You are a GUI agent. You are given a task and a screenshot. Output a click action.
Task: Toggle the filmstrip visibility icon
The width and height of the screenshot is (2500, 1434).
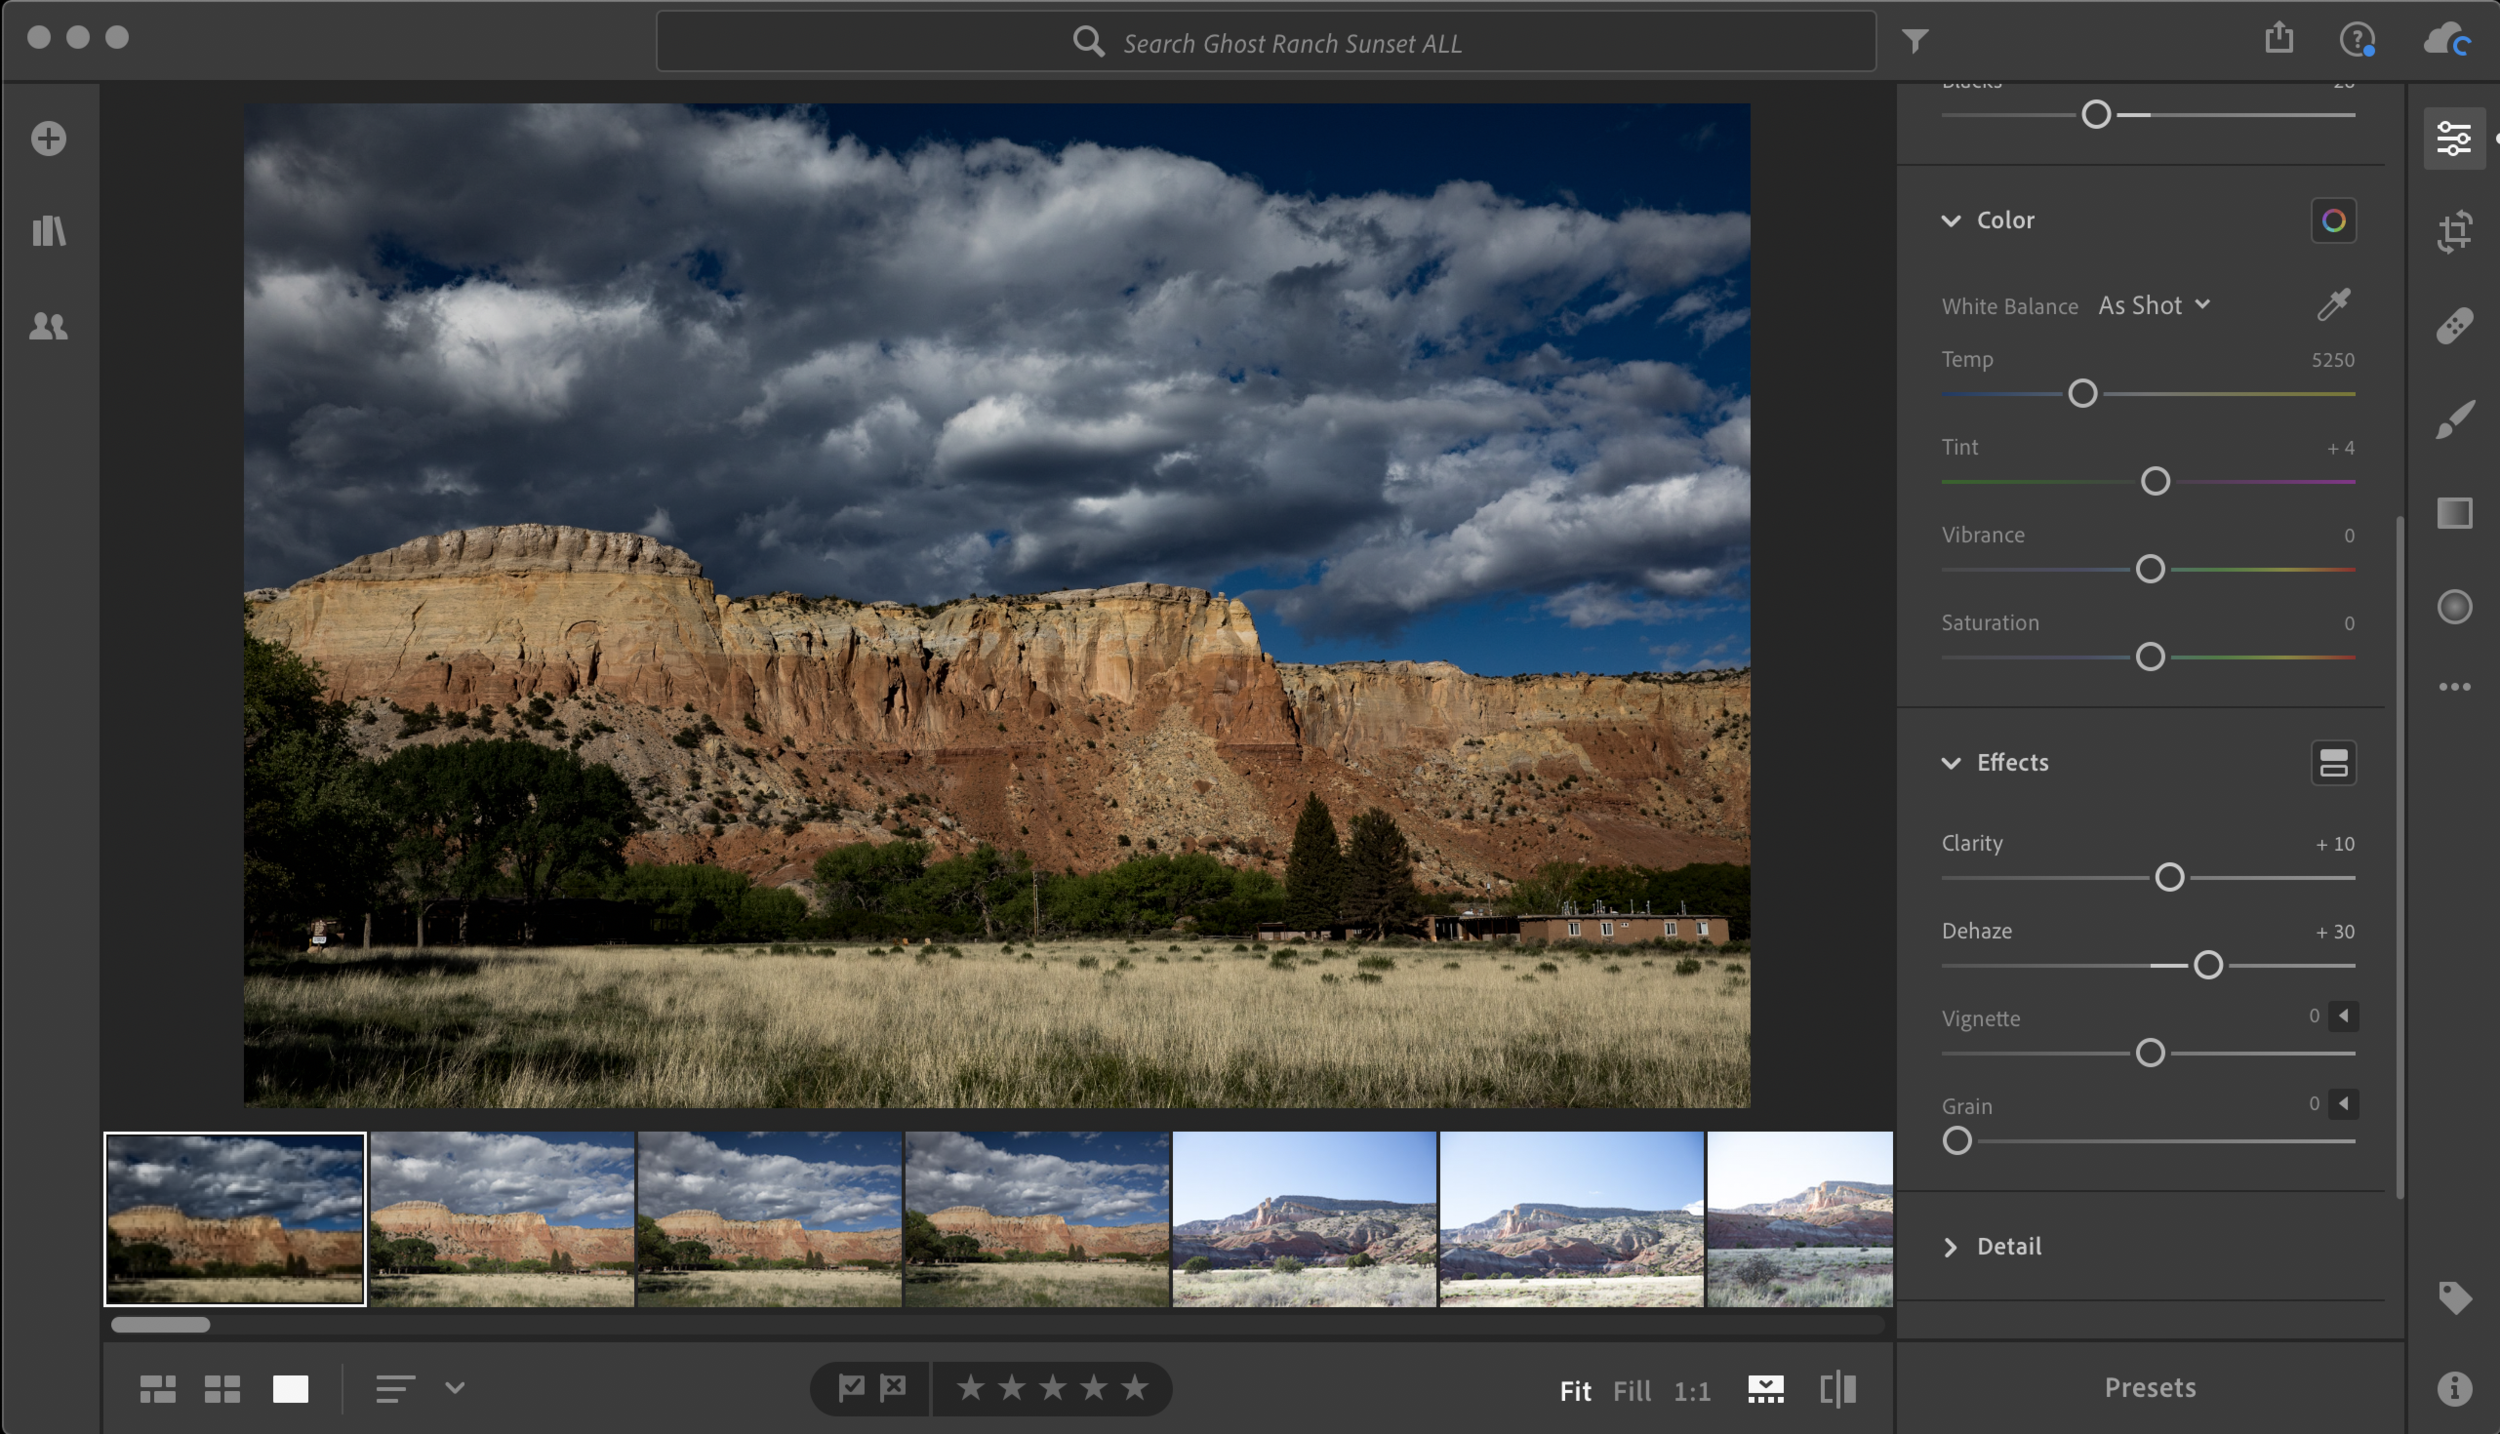pos(1765,1389)
